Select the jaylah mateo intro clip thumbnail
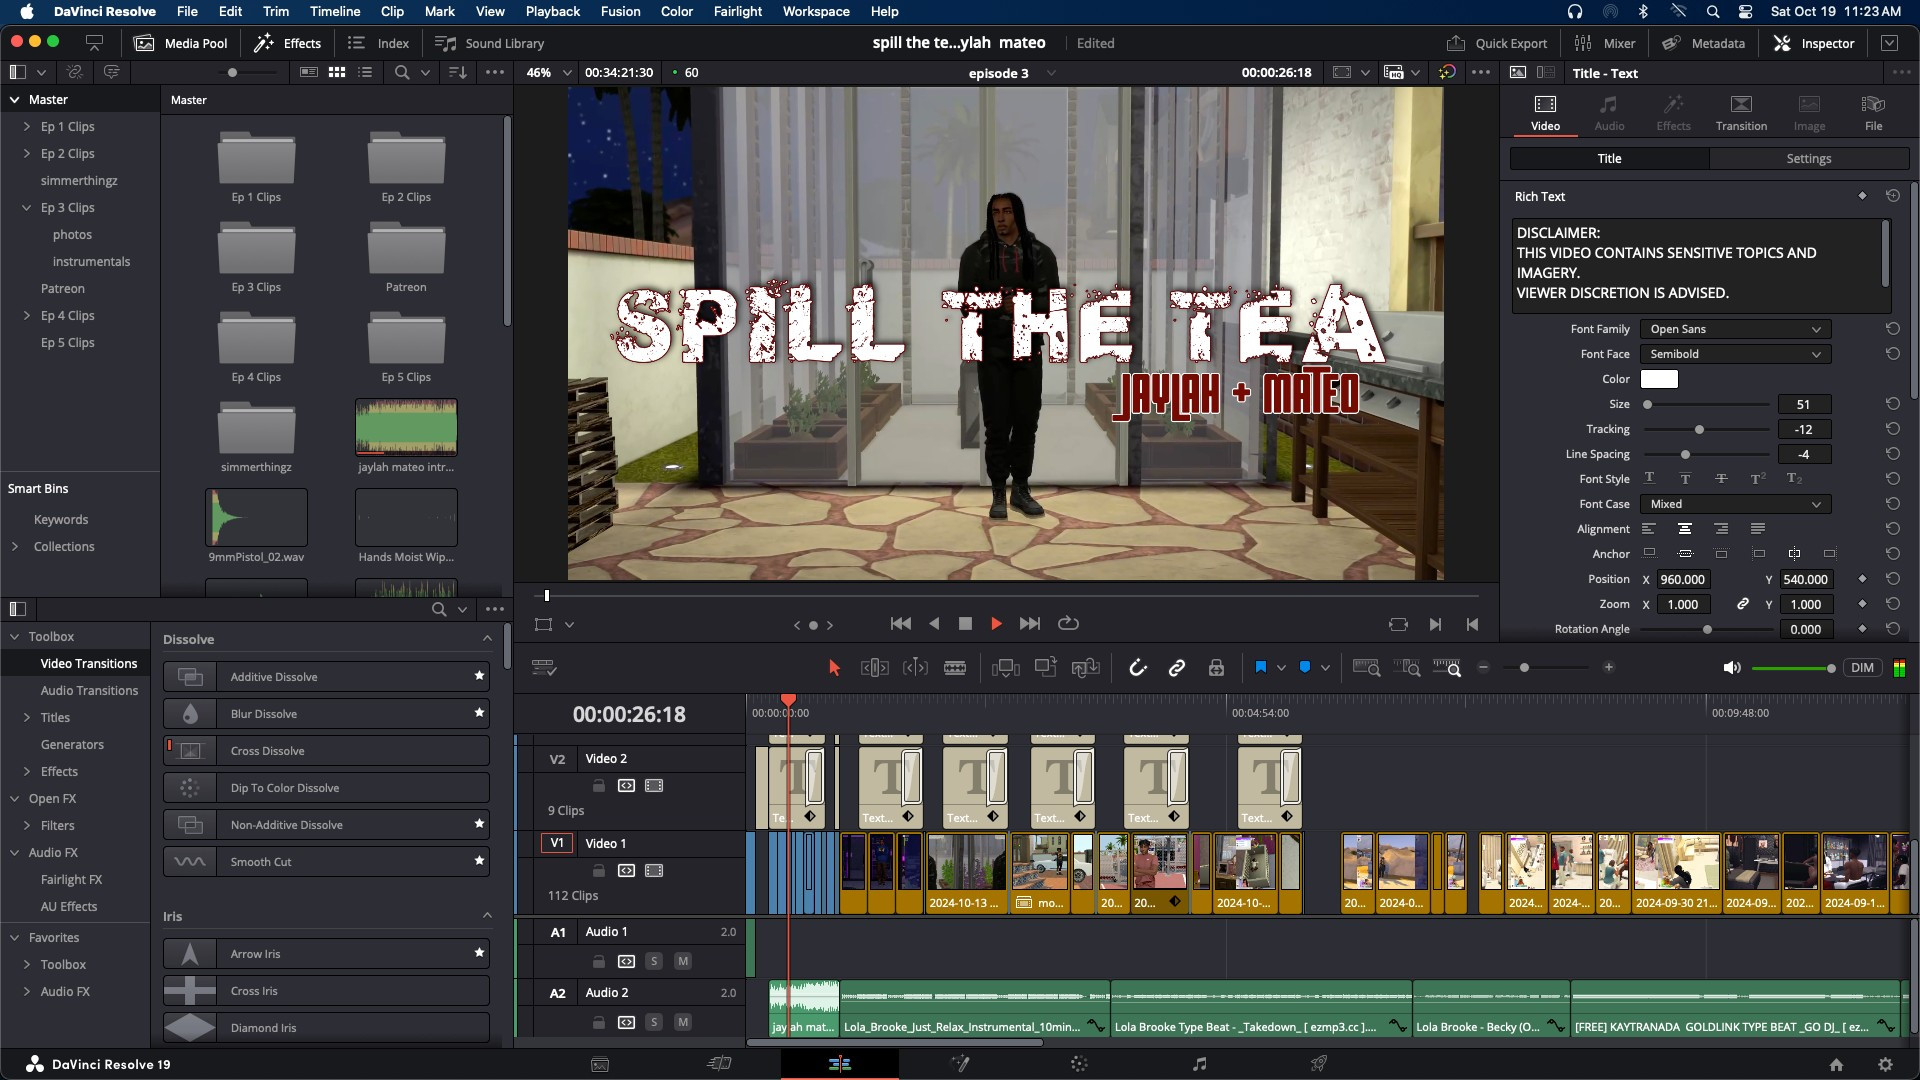The width and height of the screenshot is (1920, 1080). pos(406,427)
